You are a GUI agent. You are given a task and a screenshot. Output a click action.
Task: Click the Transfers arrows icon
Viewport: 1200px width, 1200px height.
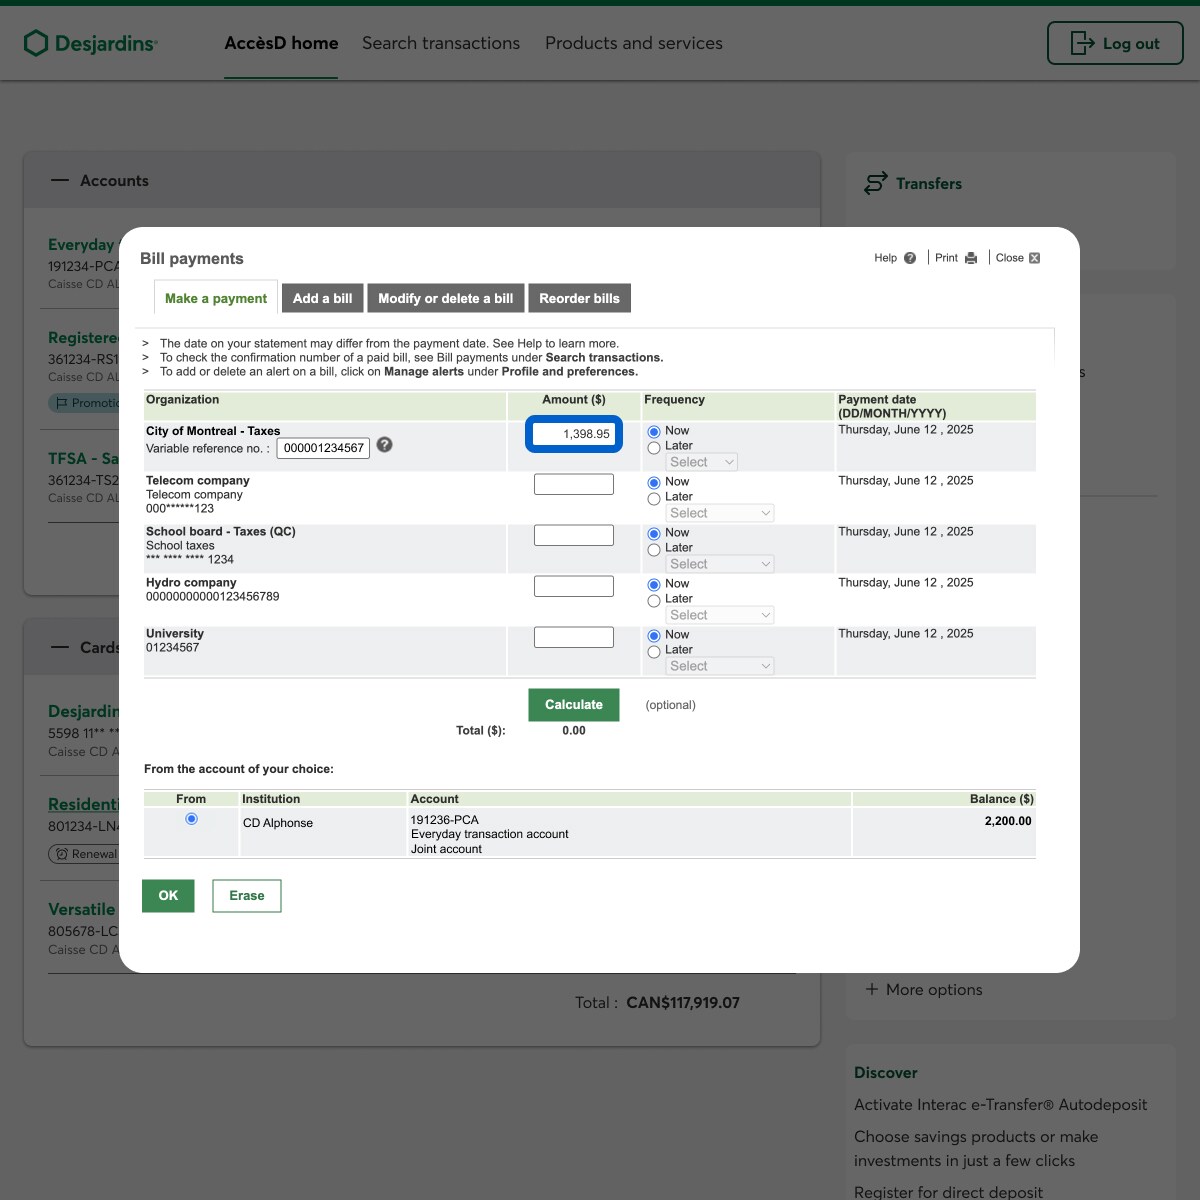point(875,183)
